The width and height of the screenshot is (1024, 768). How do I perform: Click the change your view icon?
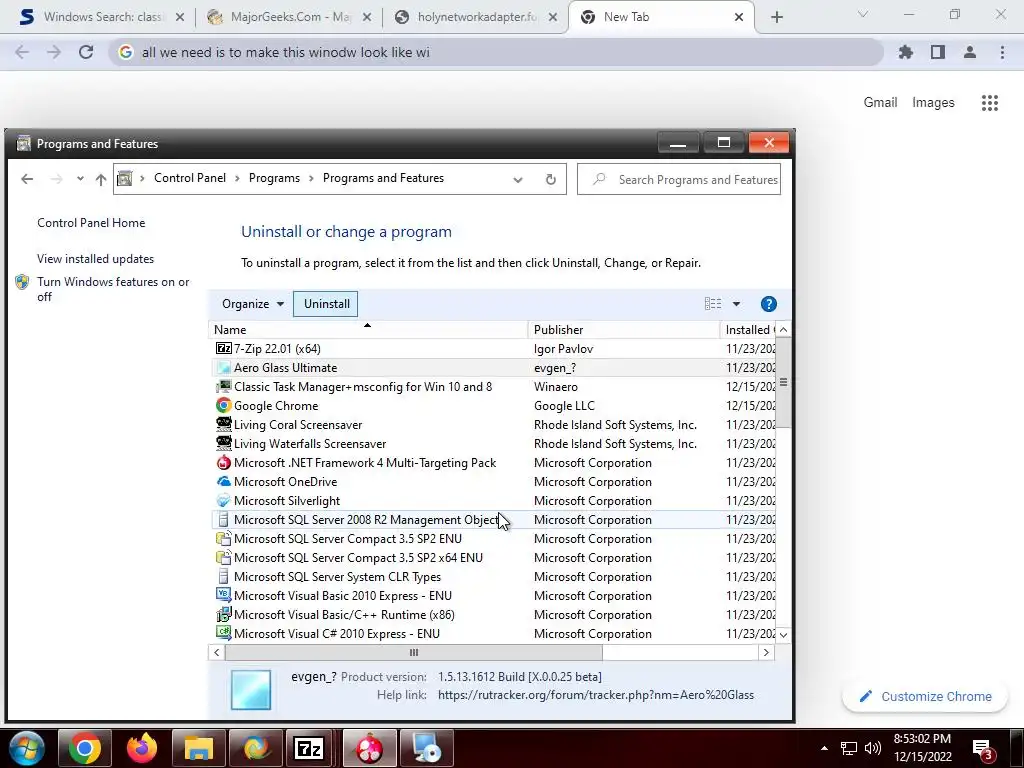coord(713,304)
